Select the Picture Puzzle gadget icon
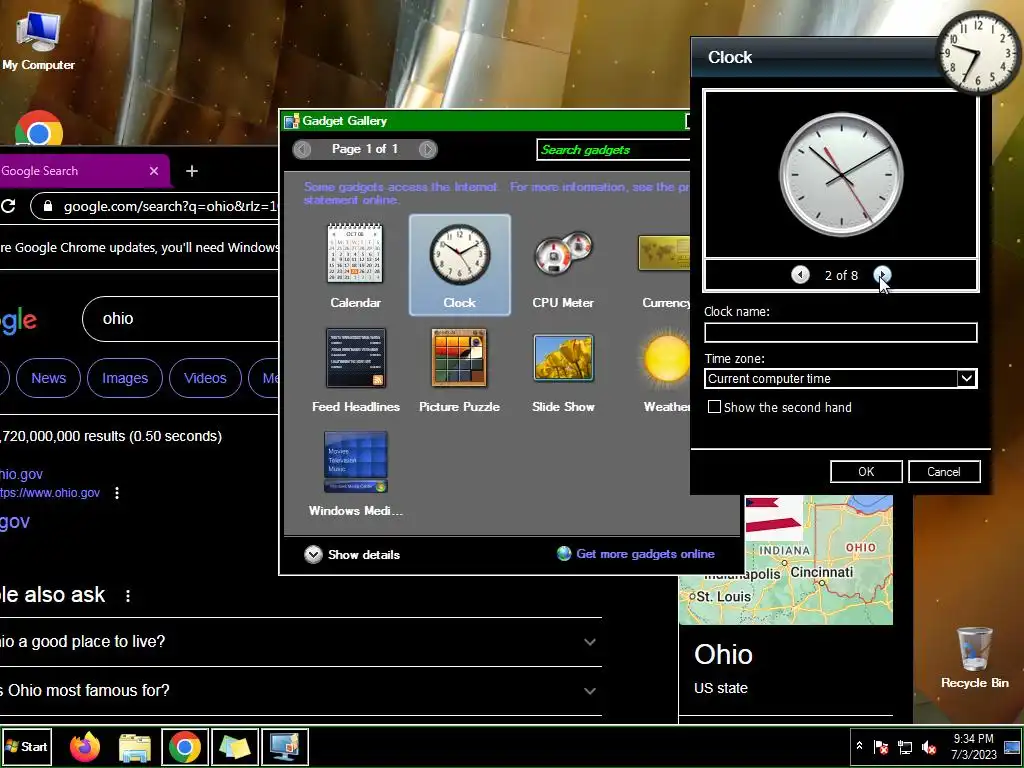Viewport: 1024px width, 768px height. pos(459,358)
